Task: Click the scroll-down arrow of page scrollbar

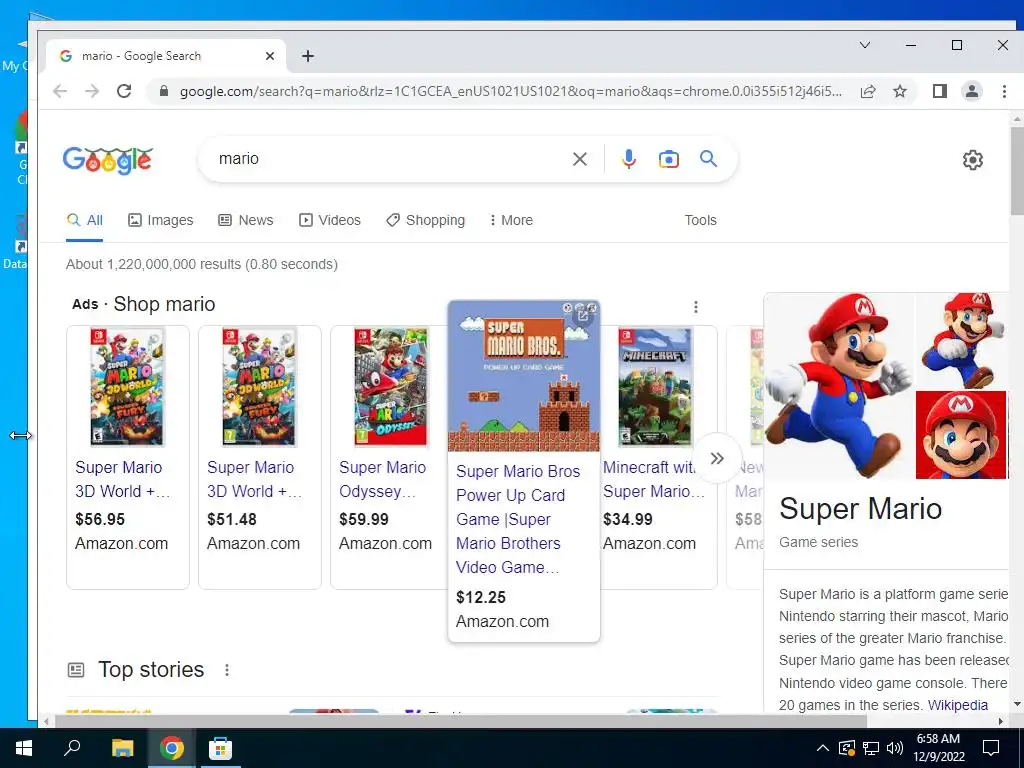Action: tap(1017, 704)
